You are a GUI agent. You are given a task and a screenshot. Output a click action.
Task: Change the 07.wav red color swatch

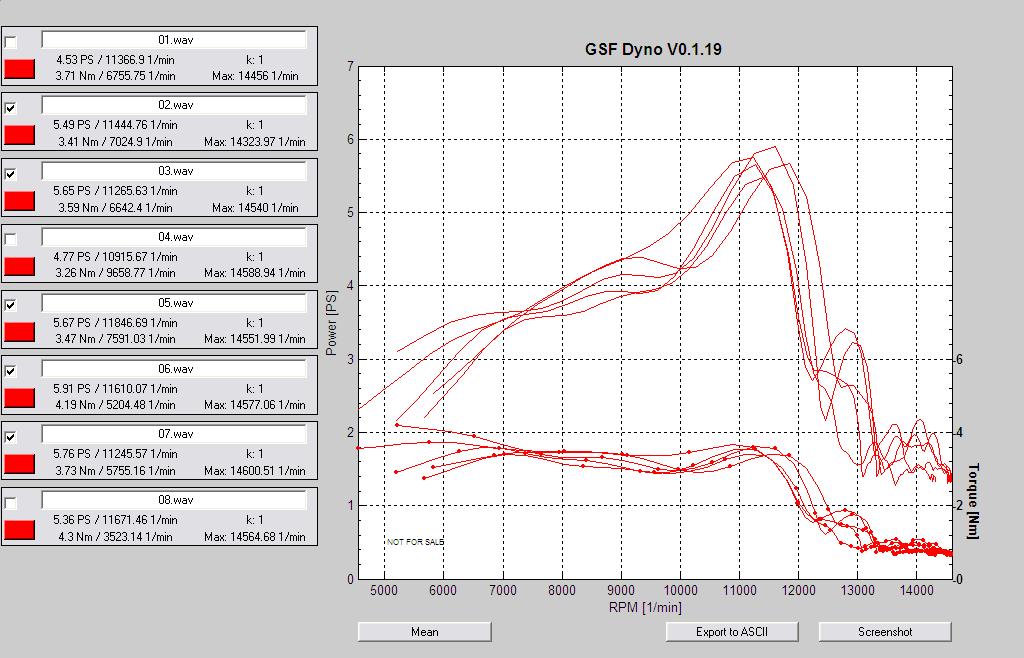click(20, 463)
